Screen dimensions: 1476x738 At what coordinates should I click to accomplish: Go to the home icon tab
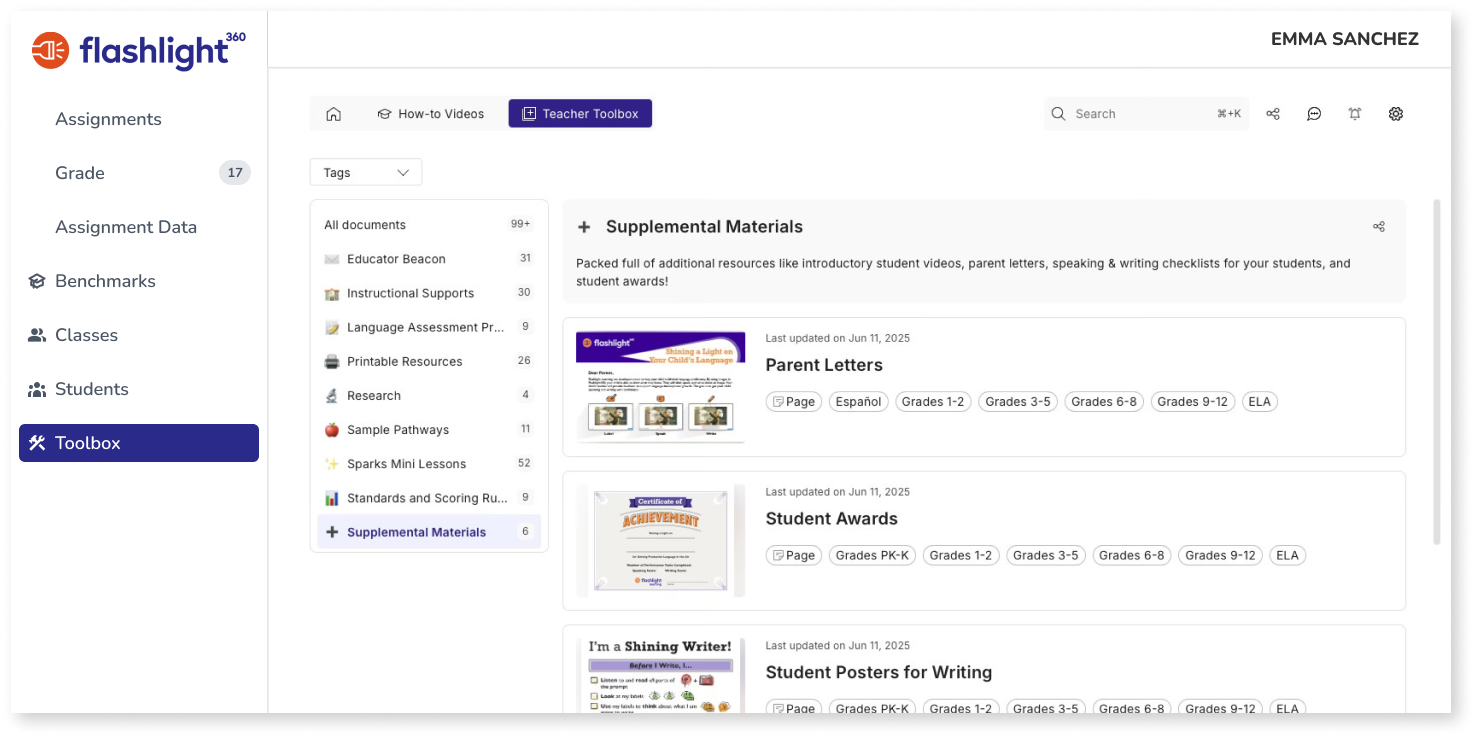pos(334,114)
